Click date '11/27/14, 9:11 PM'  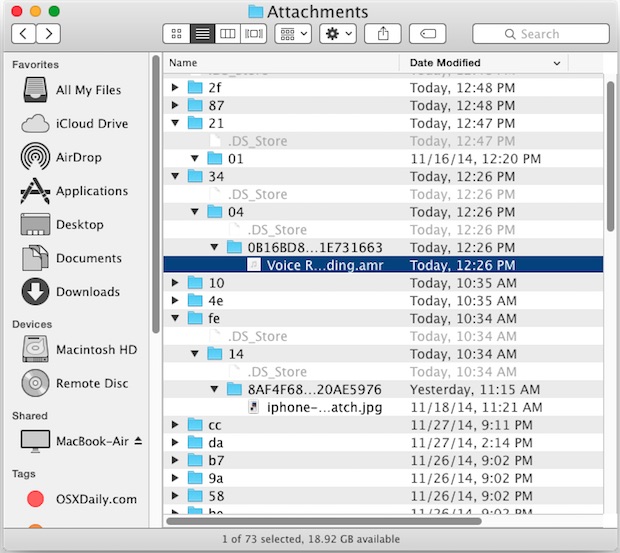(x=471, y=425)
